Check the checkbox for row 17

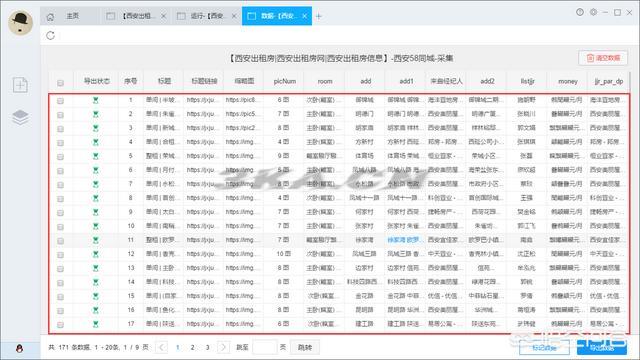(60, 325)
